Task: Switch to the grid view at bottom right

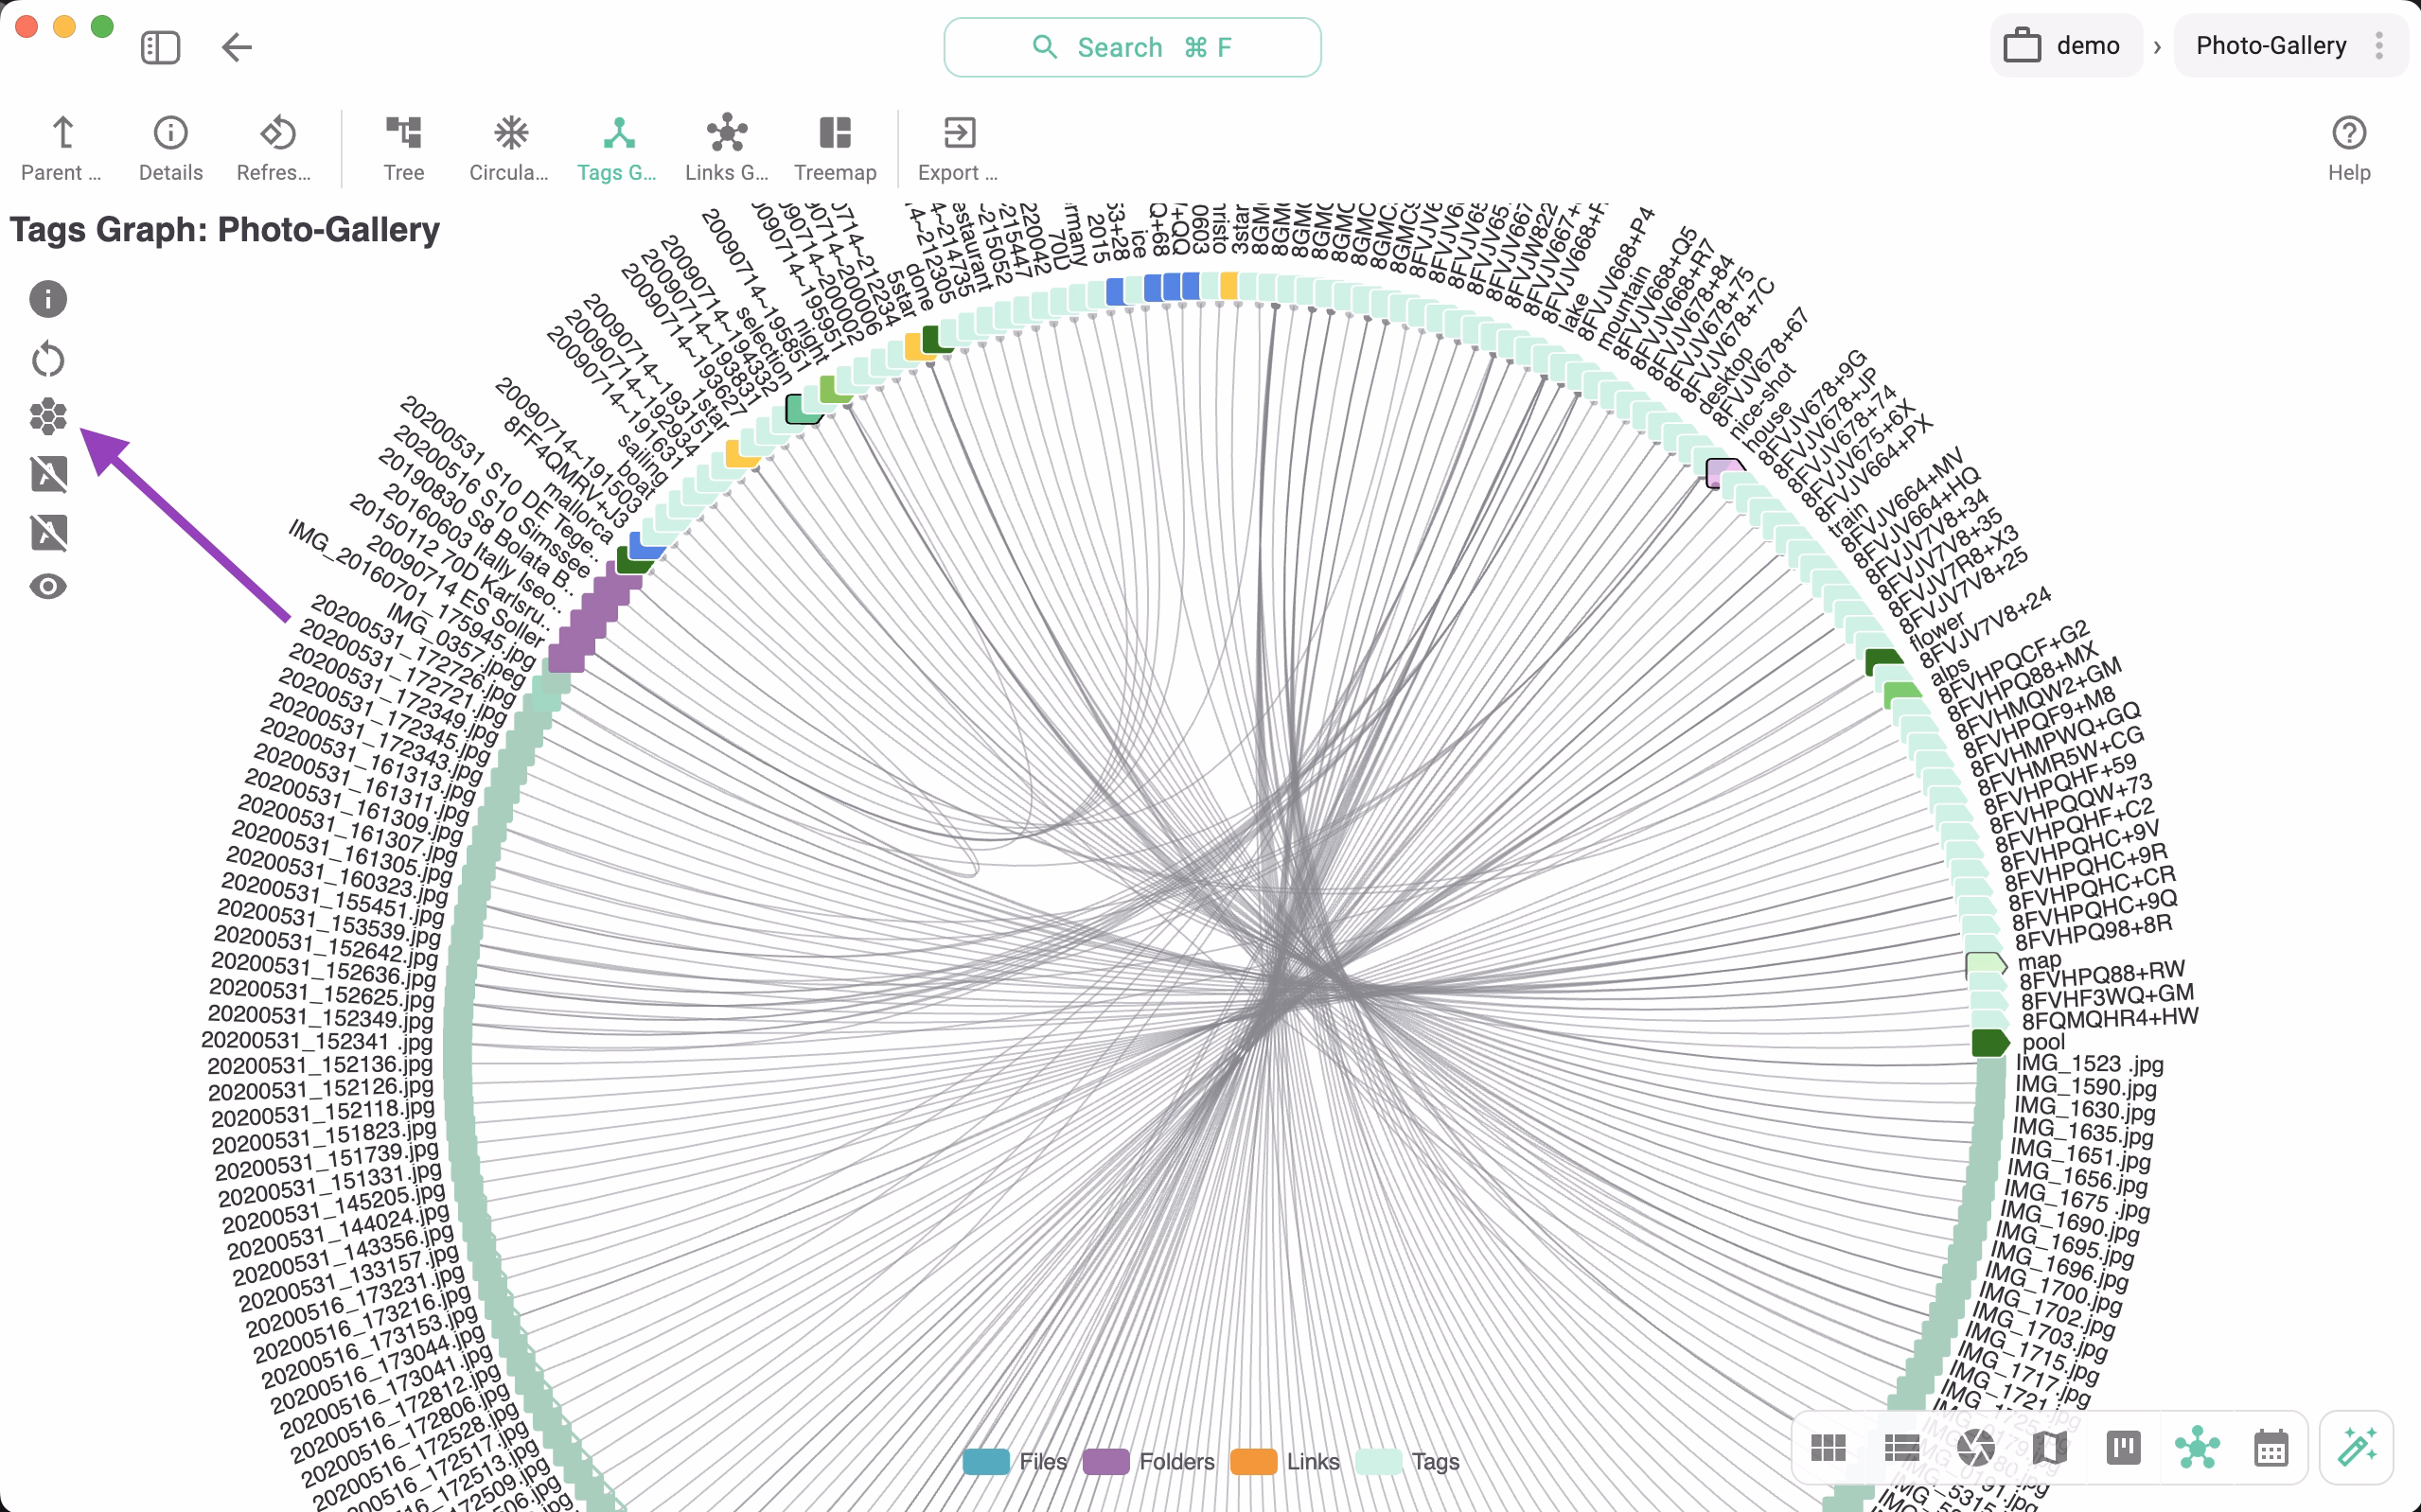Action: click(1829, 1447)
